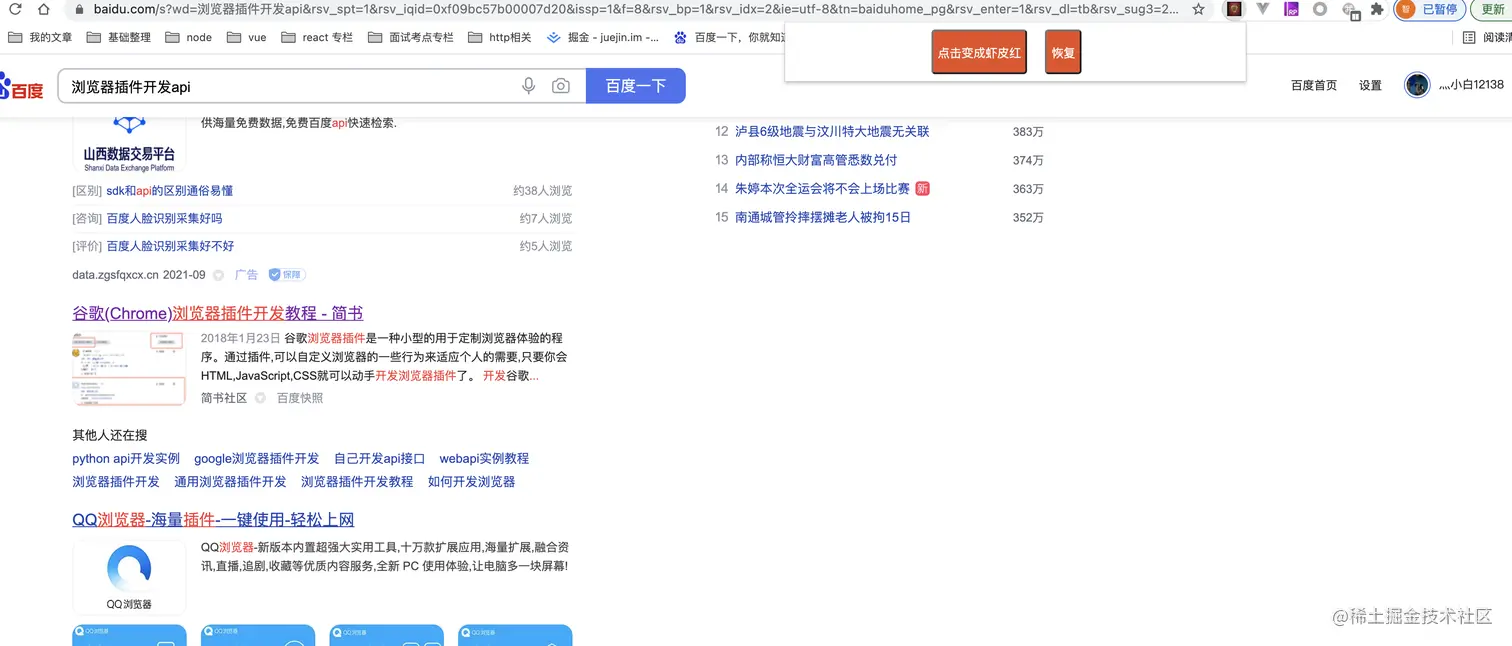1512x646 pixels.
Task: Open the vue bookmark folder
Action: [247, 37]
